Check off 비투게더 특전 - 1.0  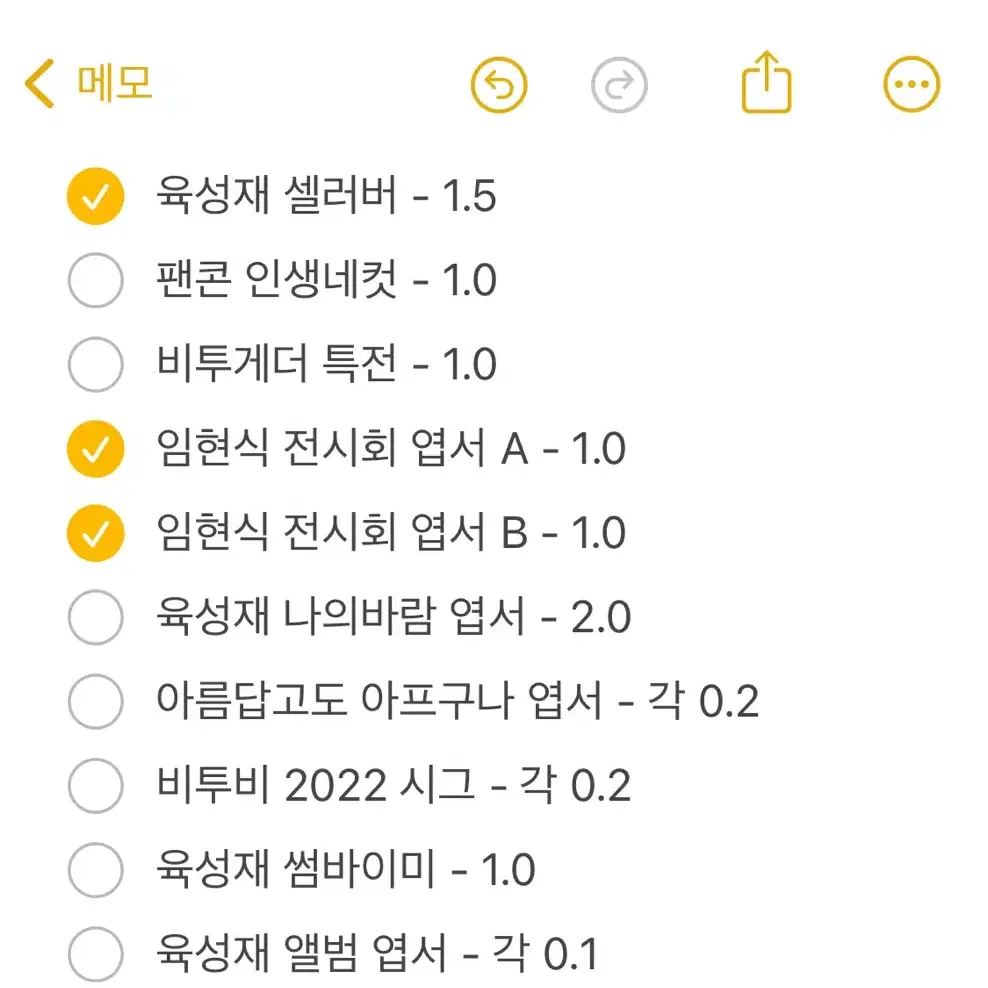pos(96,364)
